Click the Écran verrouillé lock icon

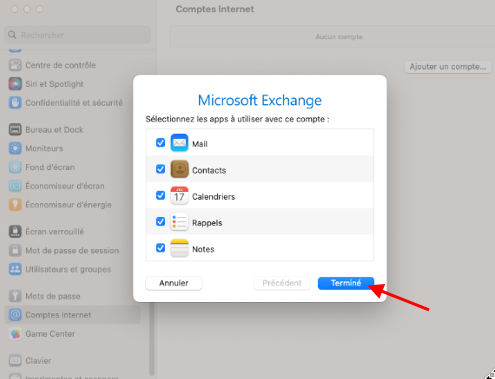click(x=15, y=232)
